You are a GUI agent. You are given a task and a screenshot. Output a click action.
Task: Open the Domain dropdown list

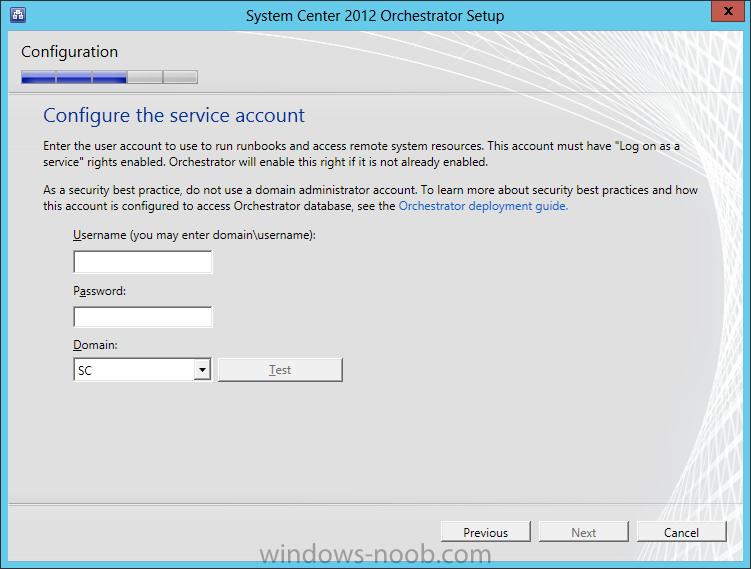click(x=203, y=370)
